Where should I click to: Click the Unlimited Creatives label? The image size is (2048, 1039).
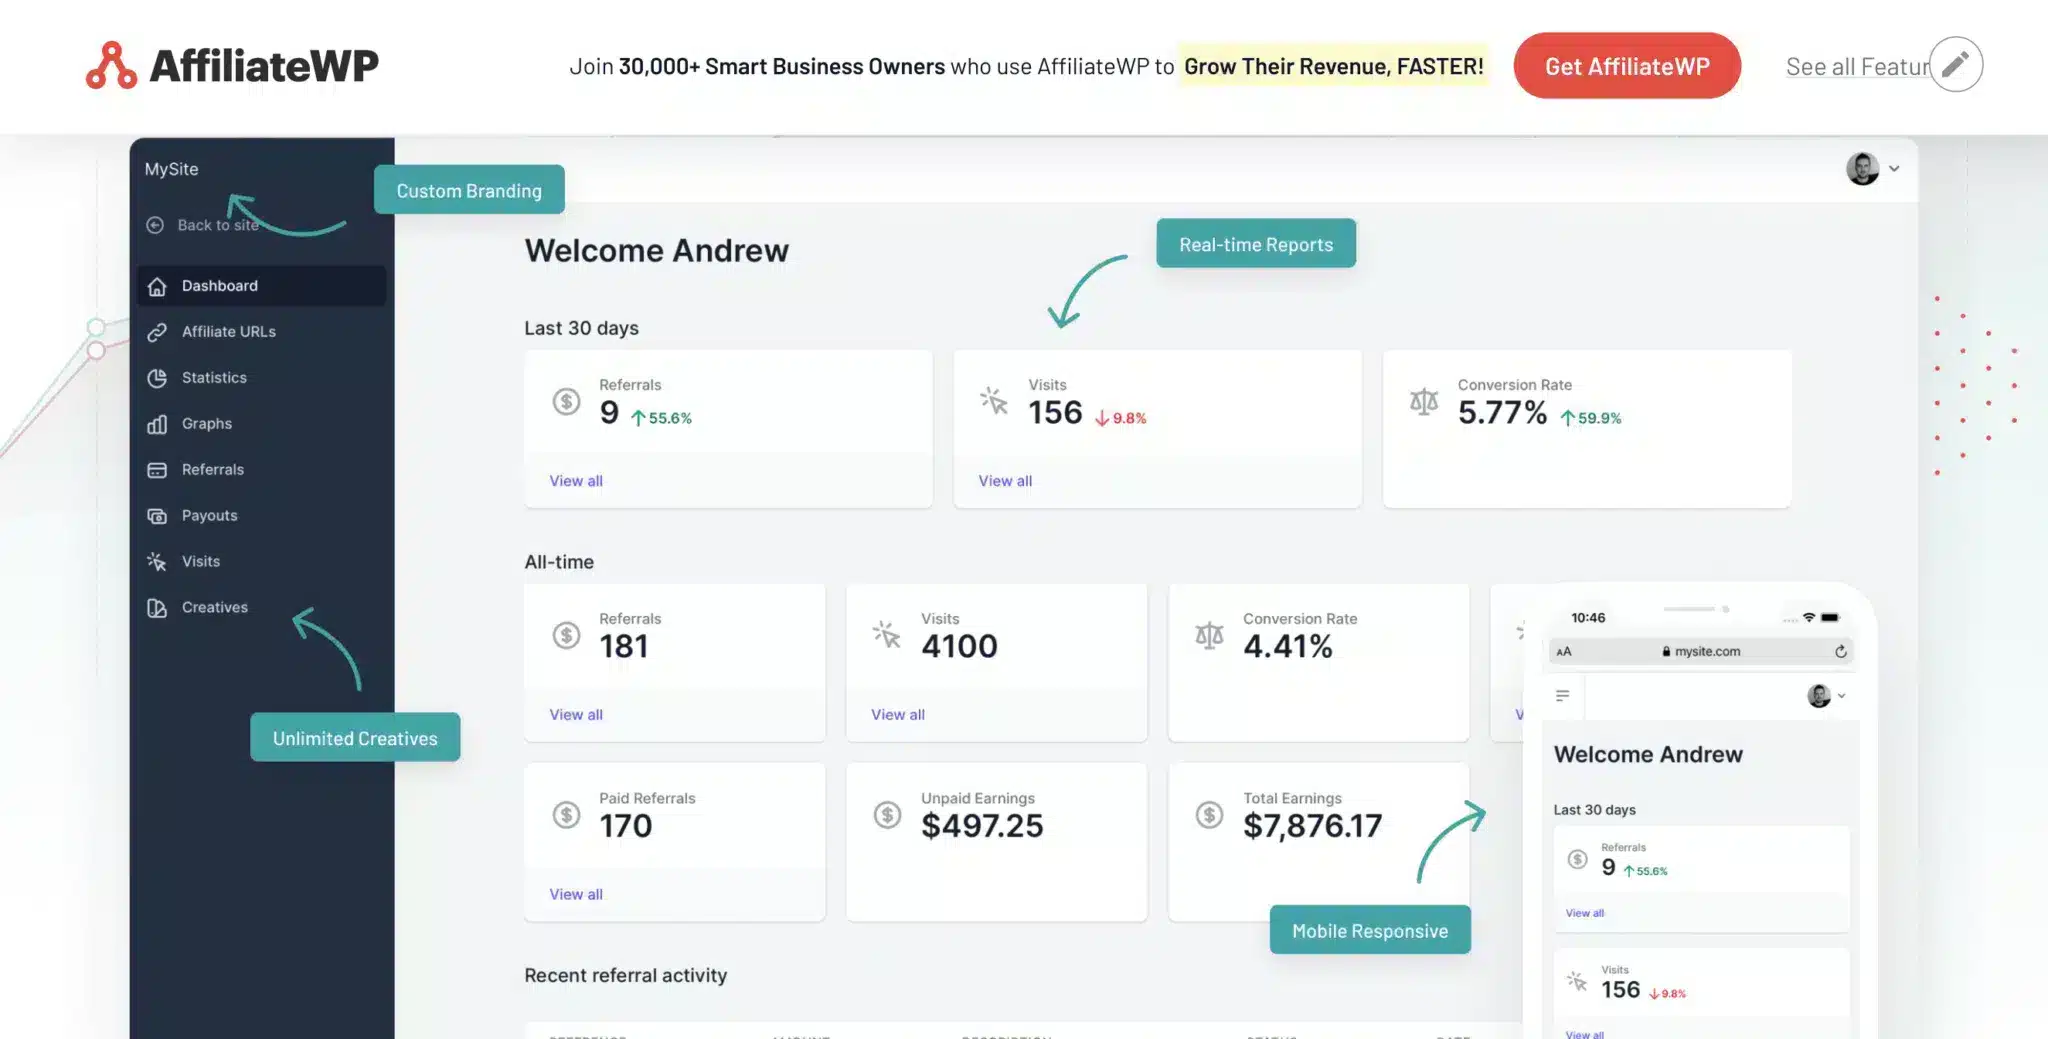coord(355,738)
